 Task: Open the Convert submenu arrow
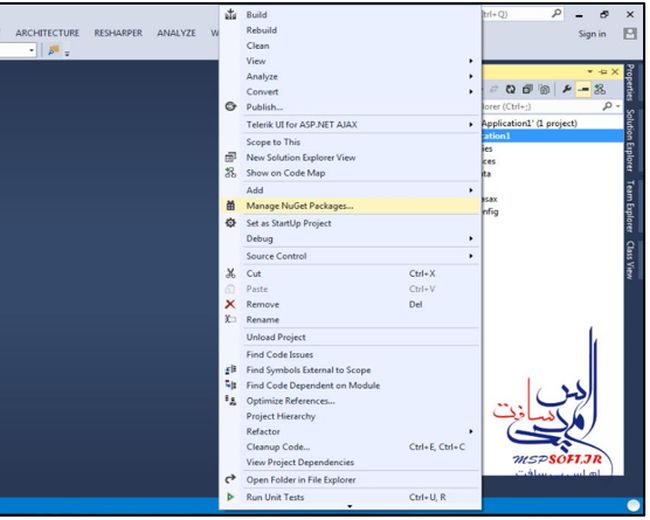471,92
